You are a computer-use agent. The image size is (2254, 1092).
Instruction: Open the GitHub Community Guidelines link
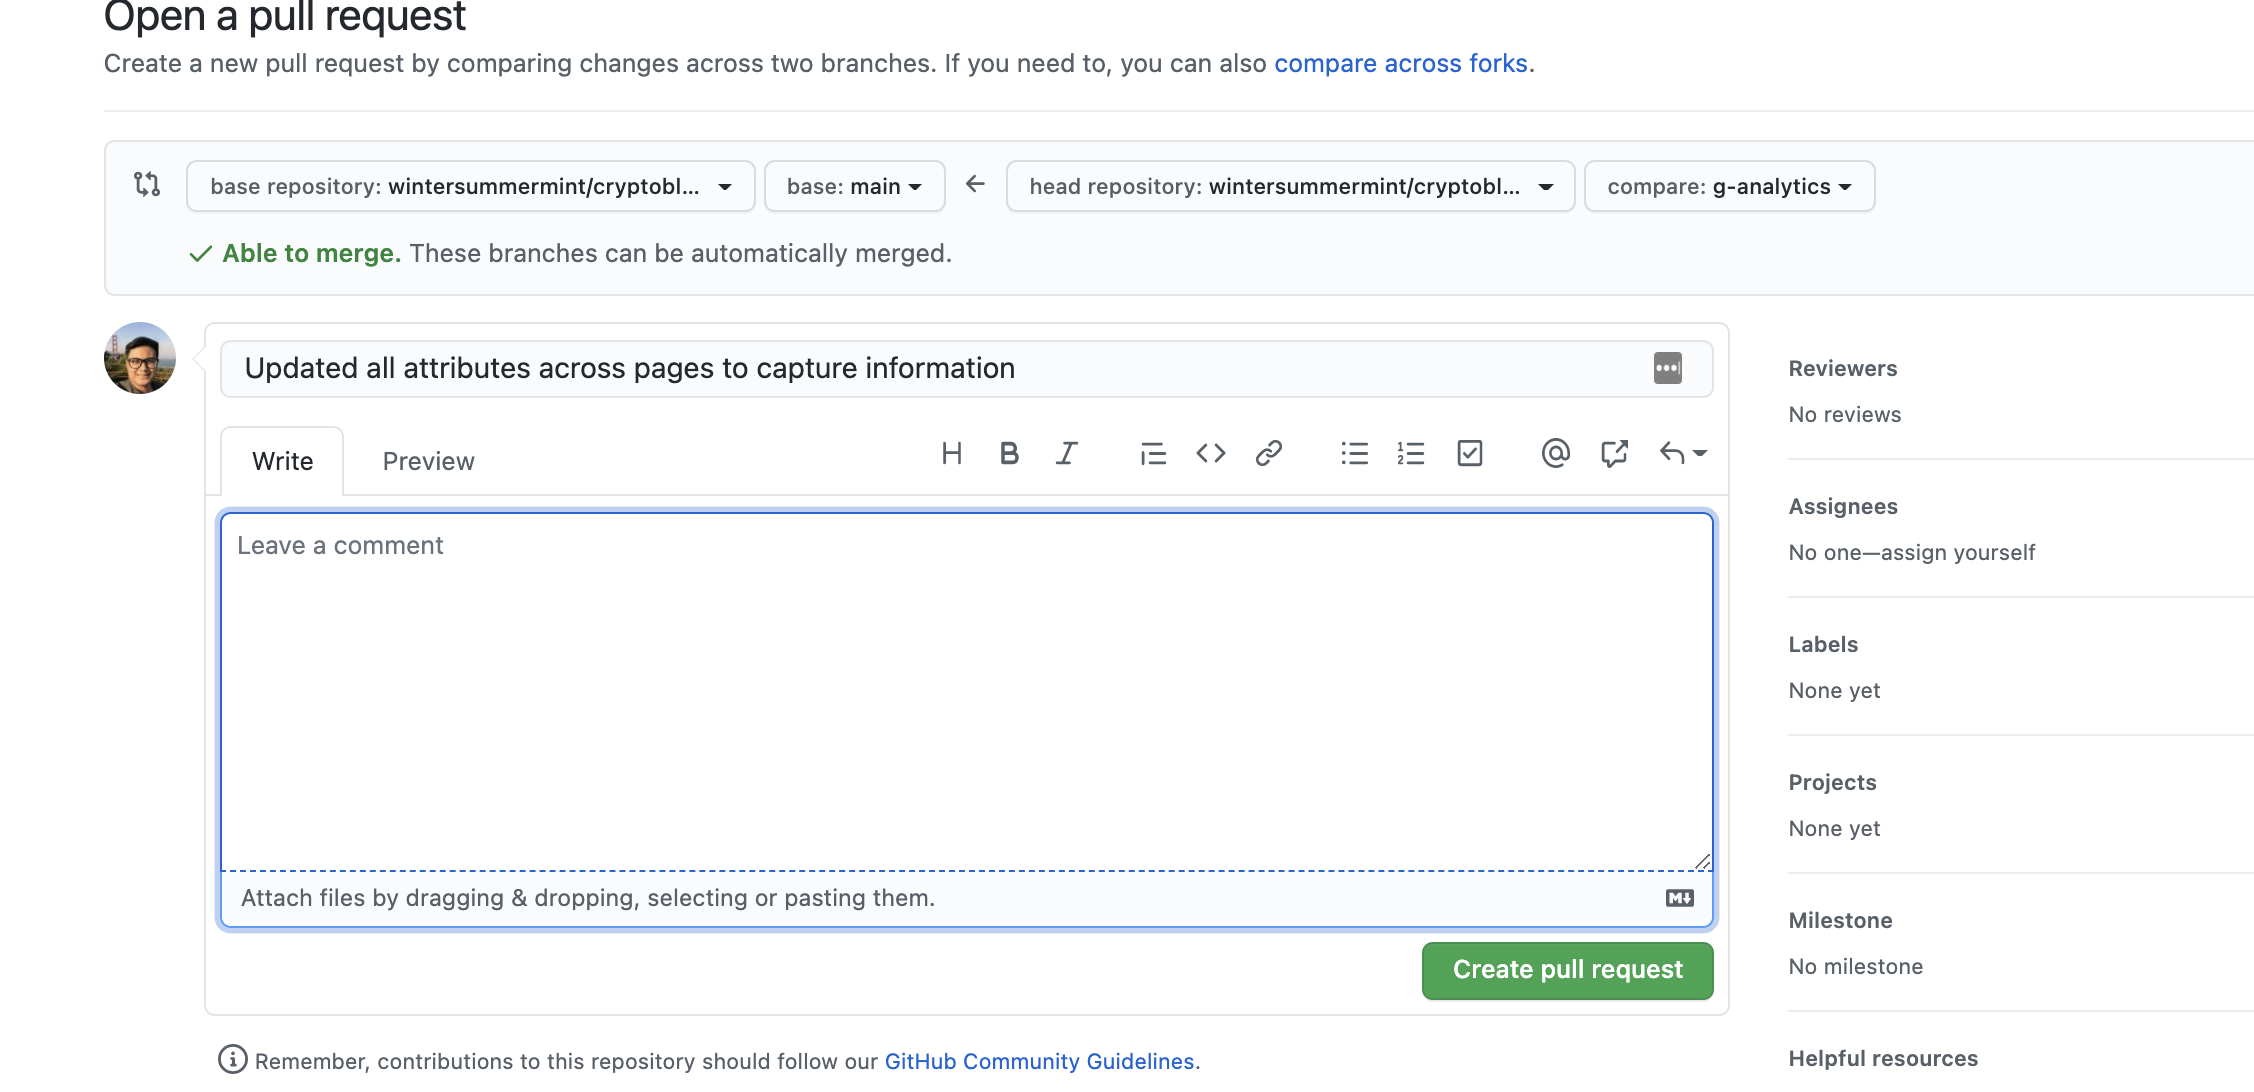coord(1039,1061)
